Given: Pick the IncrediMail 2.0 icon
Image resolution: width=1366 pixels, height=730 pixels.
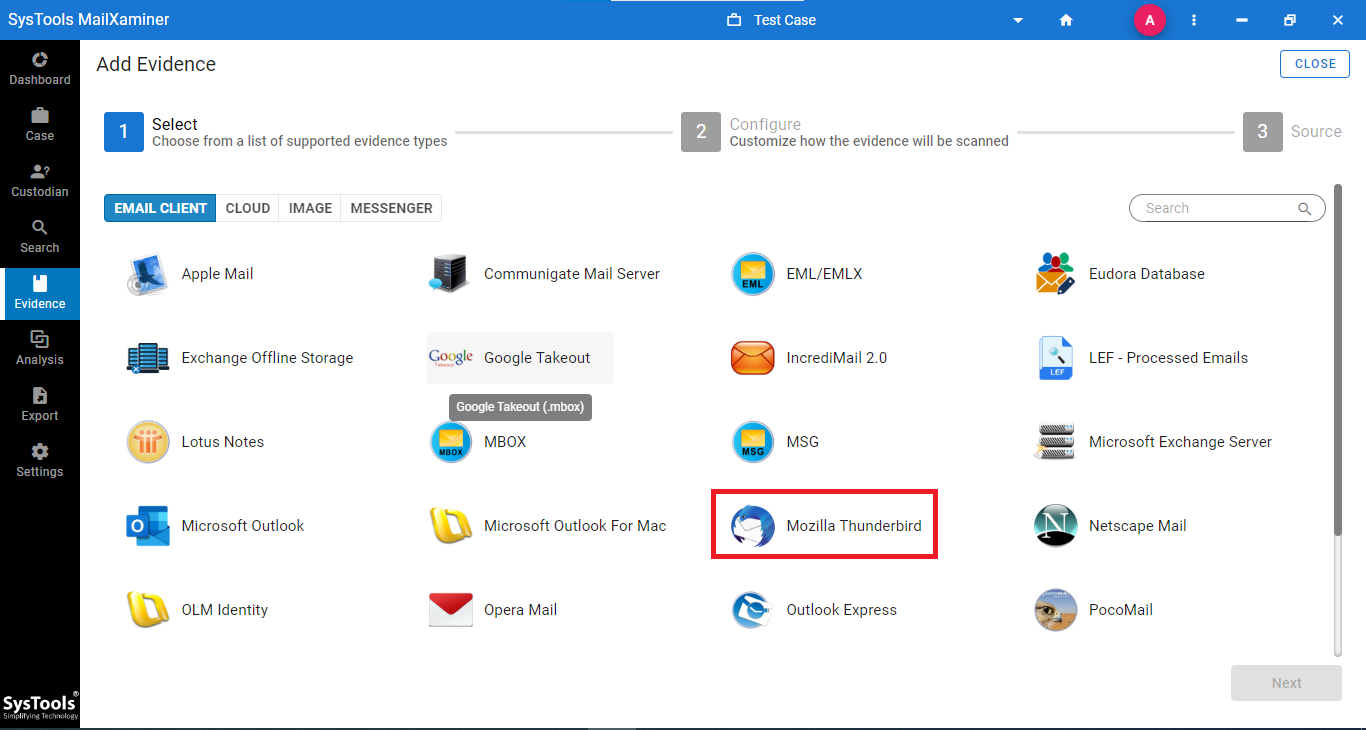Looking at the screenshot, I should point(753,358).
